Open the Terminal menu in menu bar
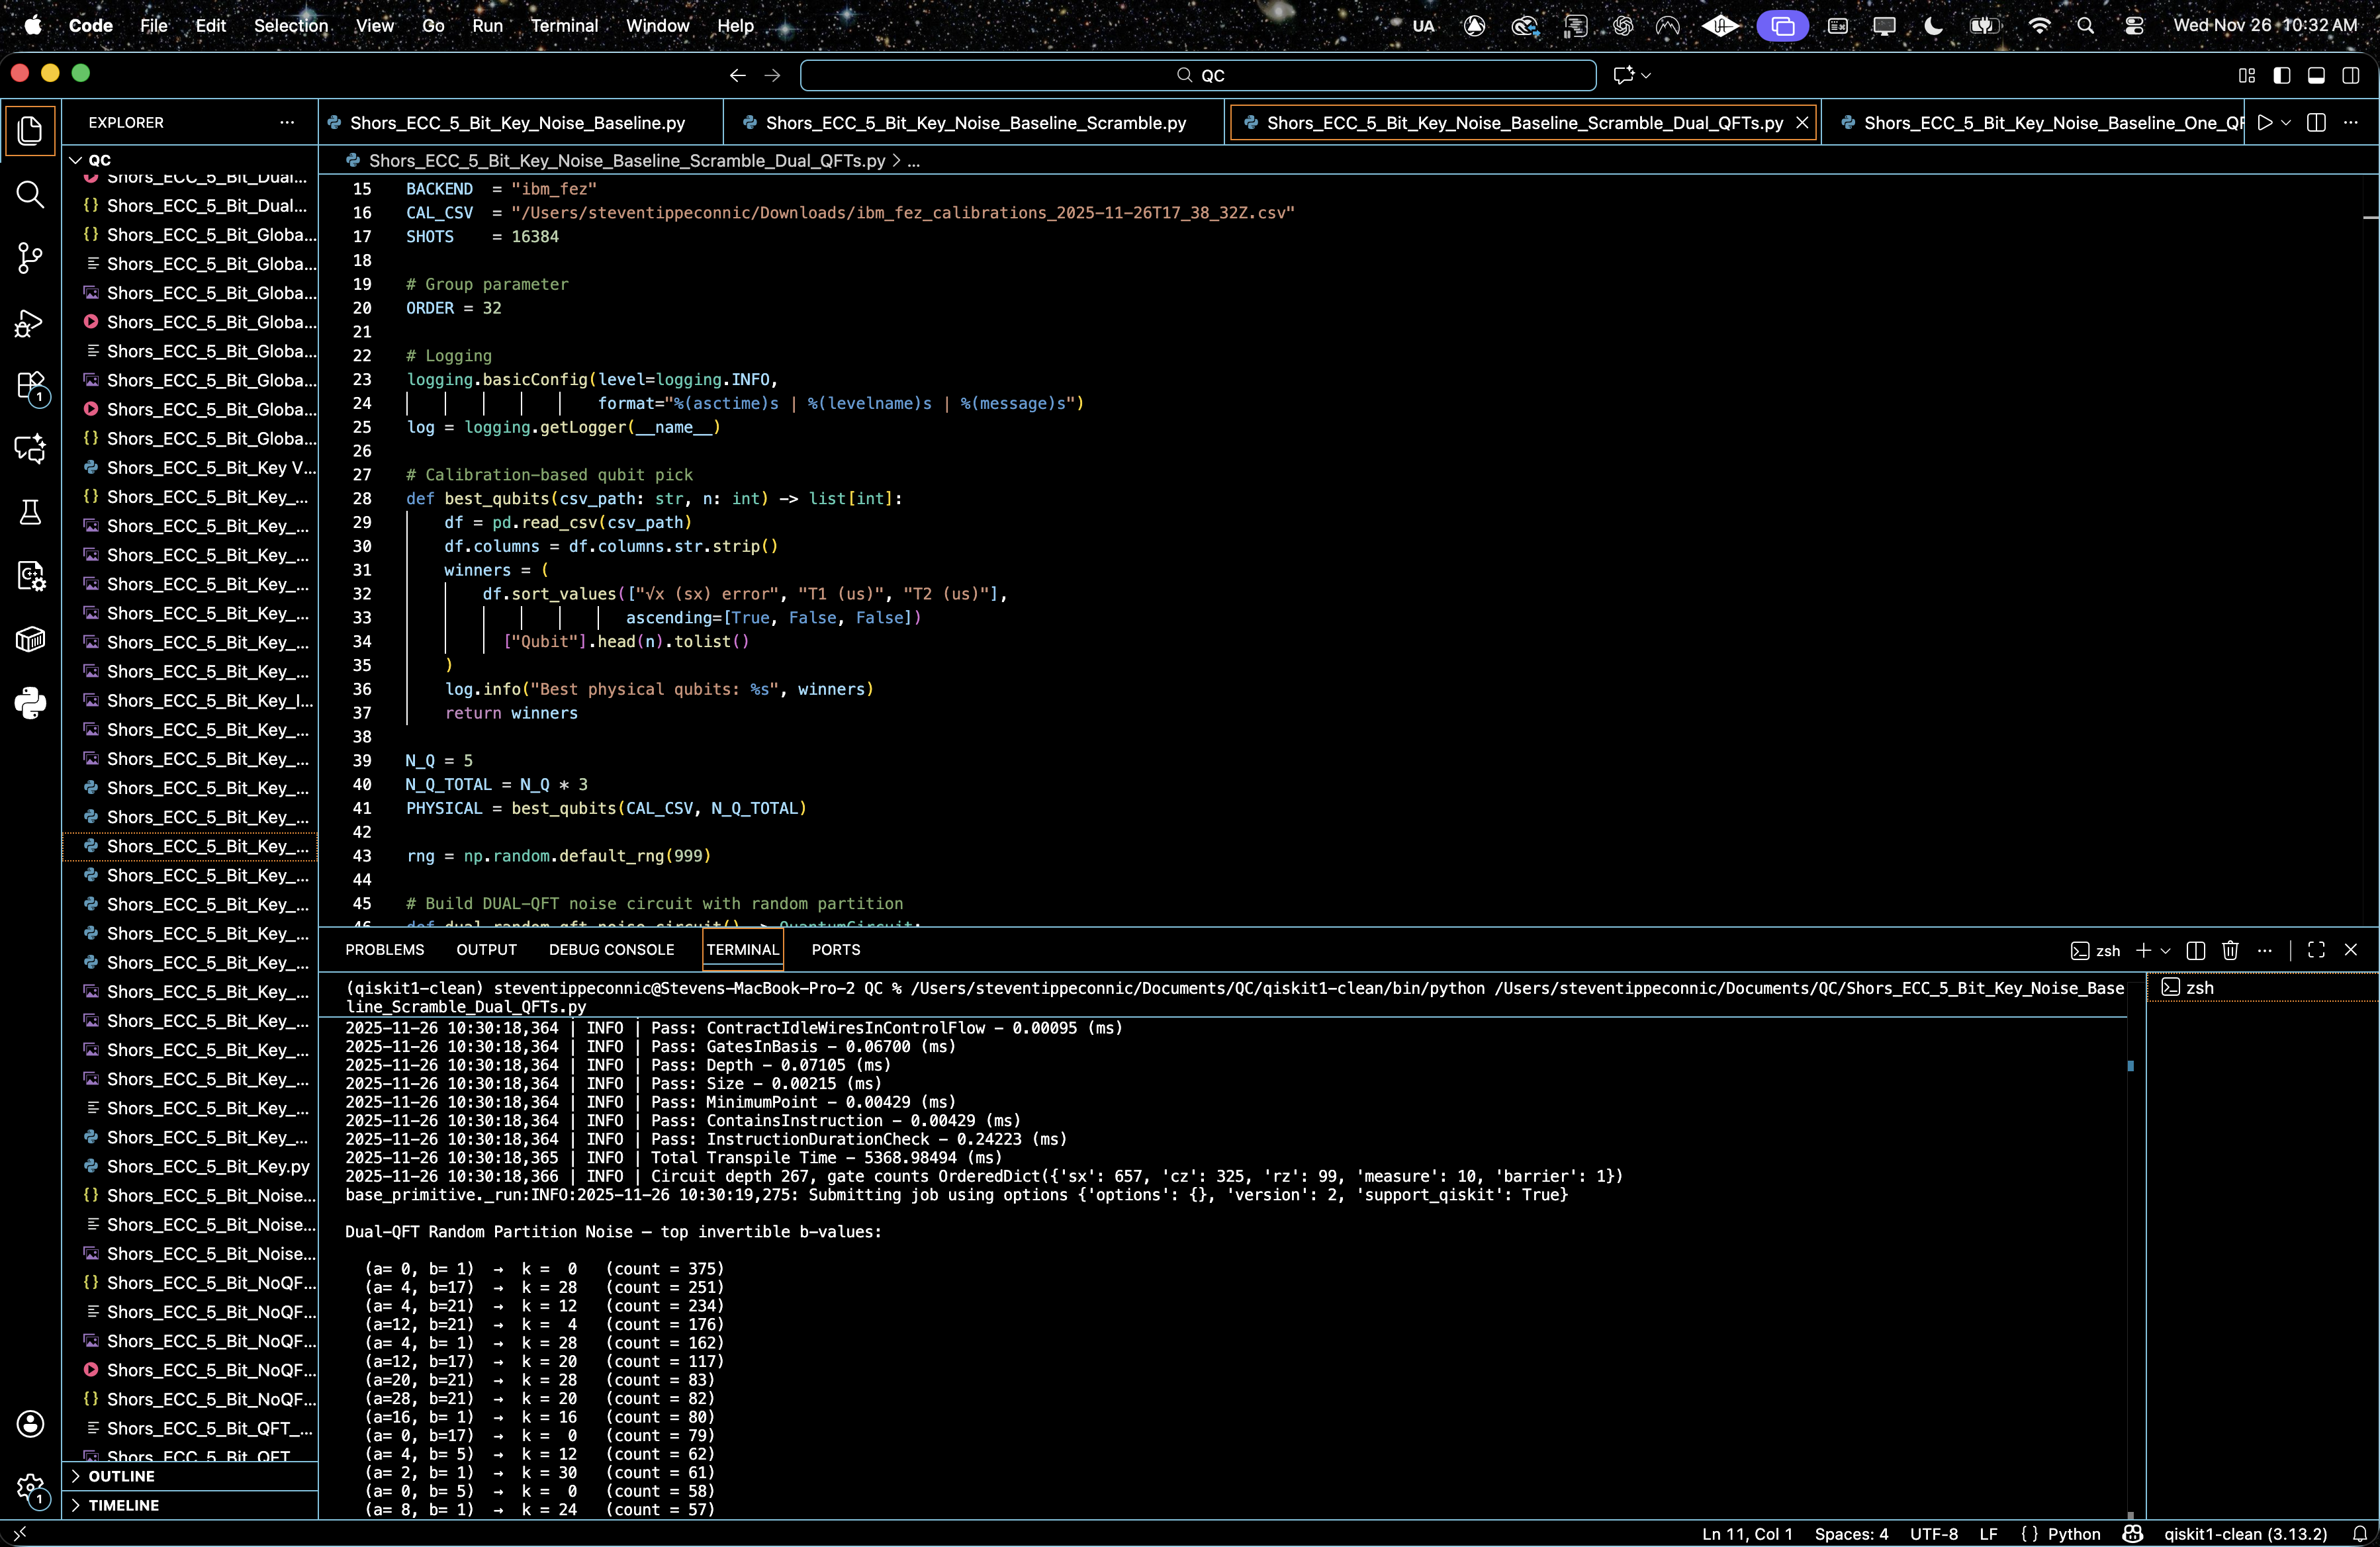Screen dimensions: 2380x1547 tap(563, 25)
